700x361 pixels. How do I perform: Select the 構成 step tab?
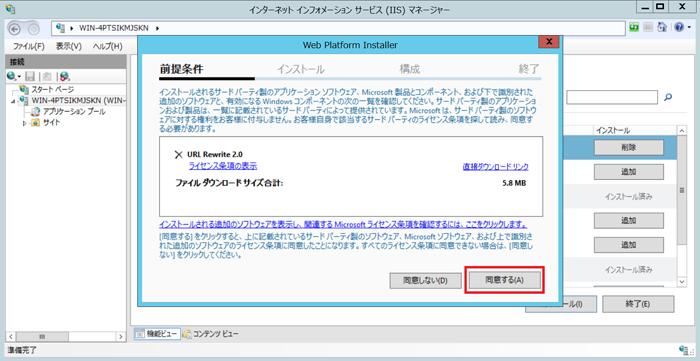pos(410,69)
